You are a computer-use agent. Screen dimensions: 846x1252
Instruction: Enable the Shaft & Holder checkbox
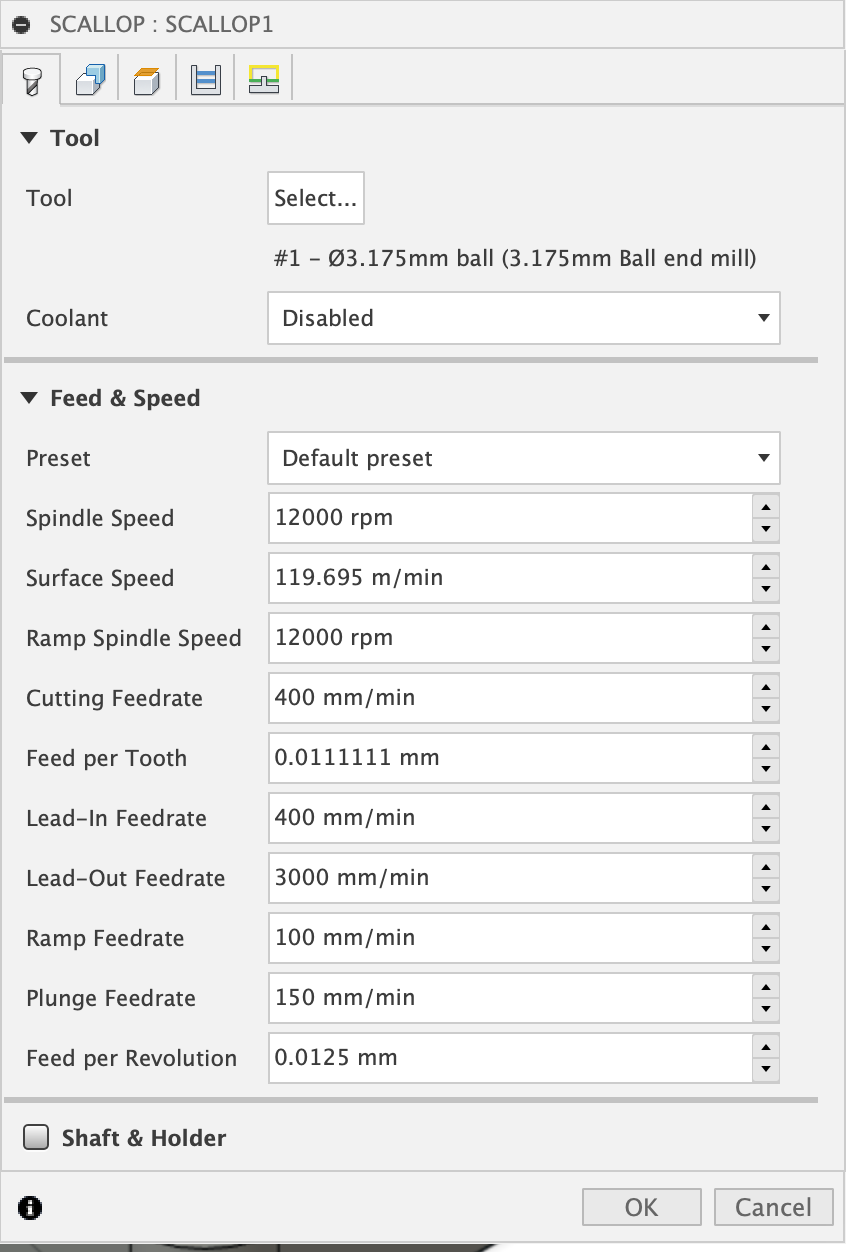[x=37, y=1138]
